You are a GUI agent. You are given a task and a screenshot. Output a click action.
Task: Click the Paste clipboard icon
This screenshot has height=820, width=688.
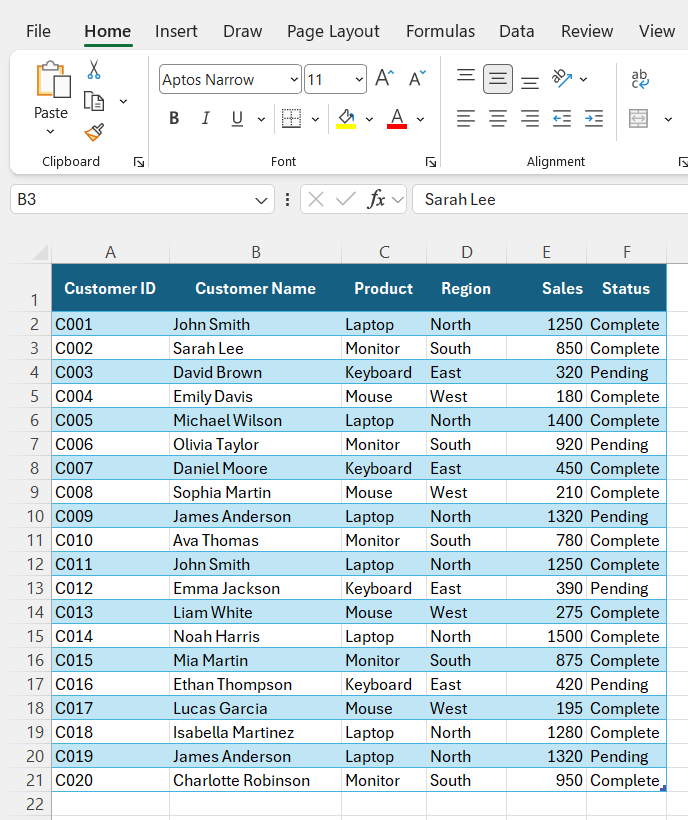(53, 80)
